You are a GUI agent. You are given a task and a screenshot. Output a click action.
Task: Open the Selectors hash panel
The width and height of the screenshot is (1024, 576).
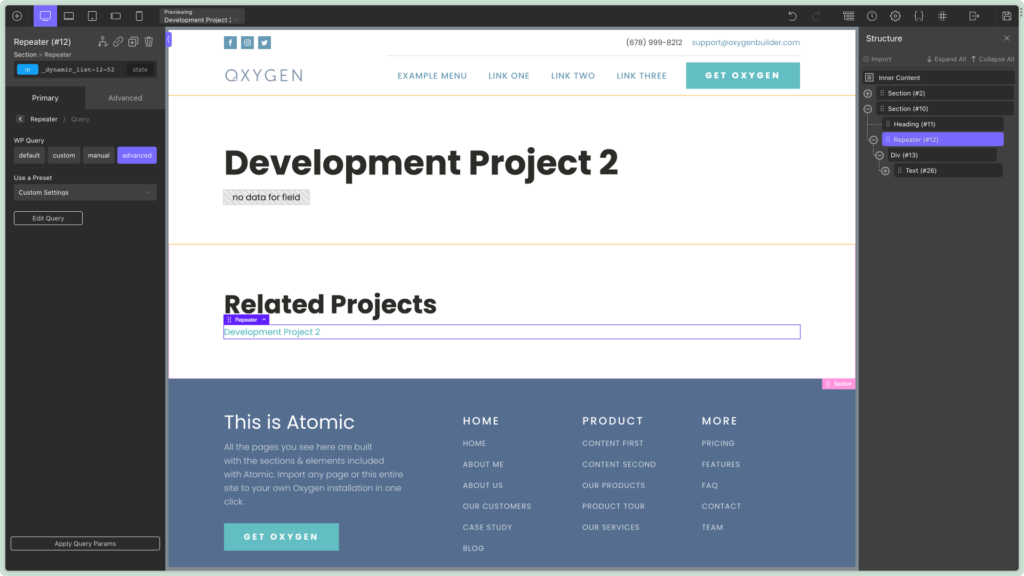click(942, 16)
